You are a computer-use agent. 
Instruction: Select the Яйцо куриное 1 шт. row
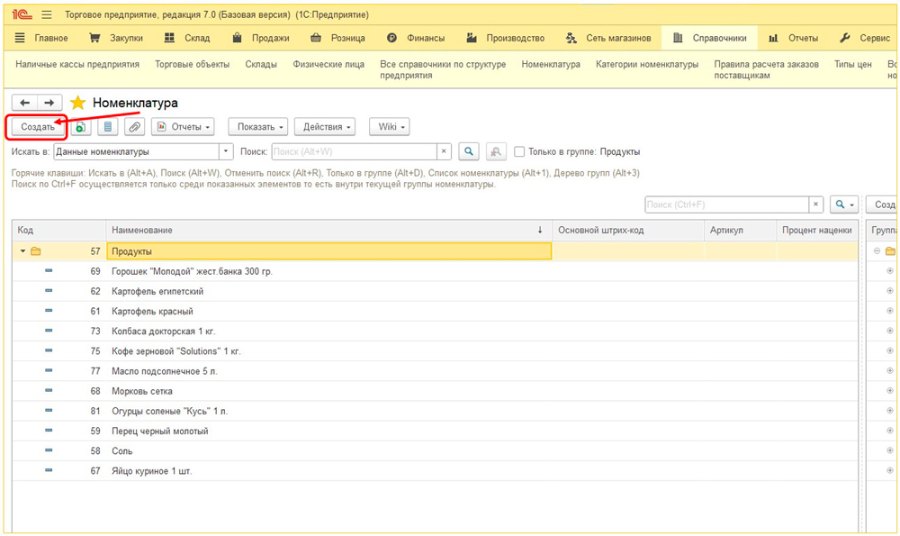[x=435, y=471]
